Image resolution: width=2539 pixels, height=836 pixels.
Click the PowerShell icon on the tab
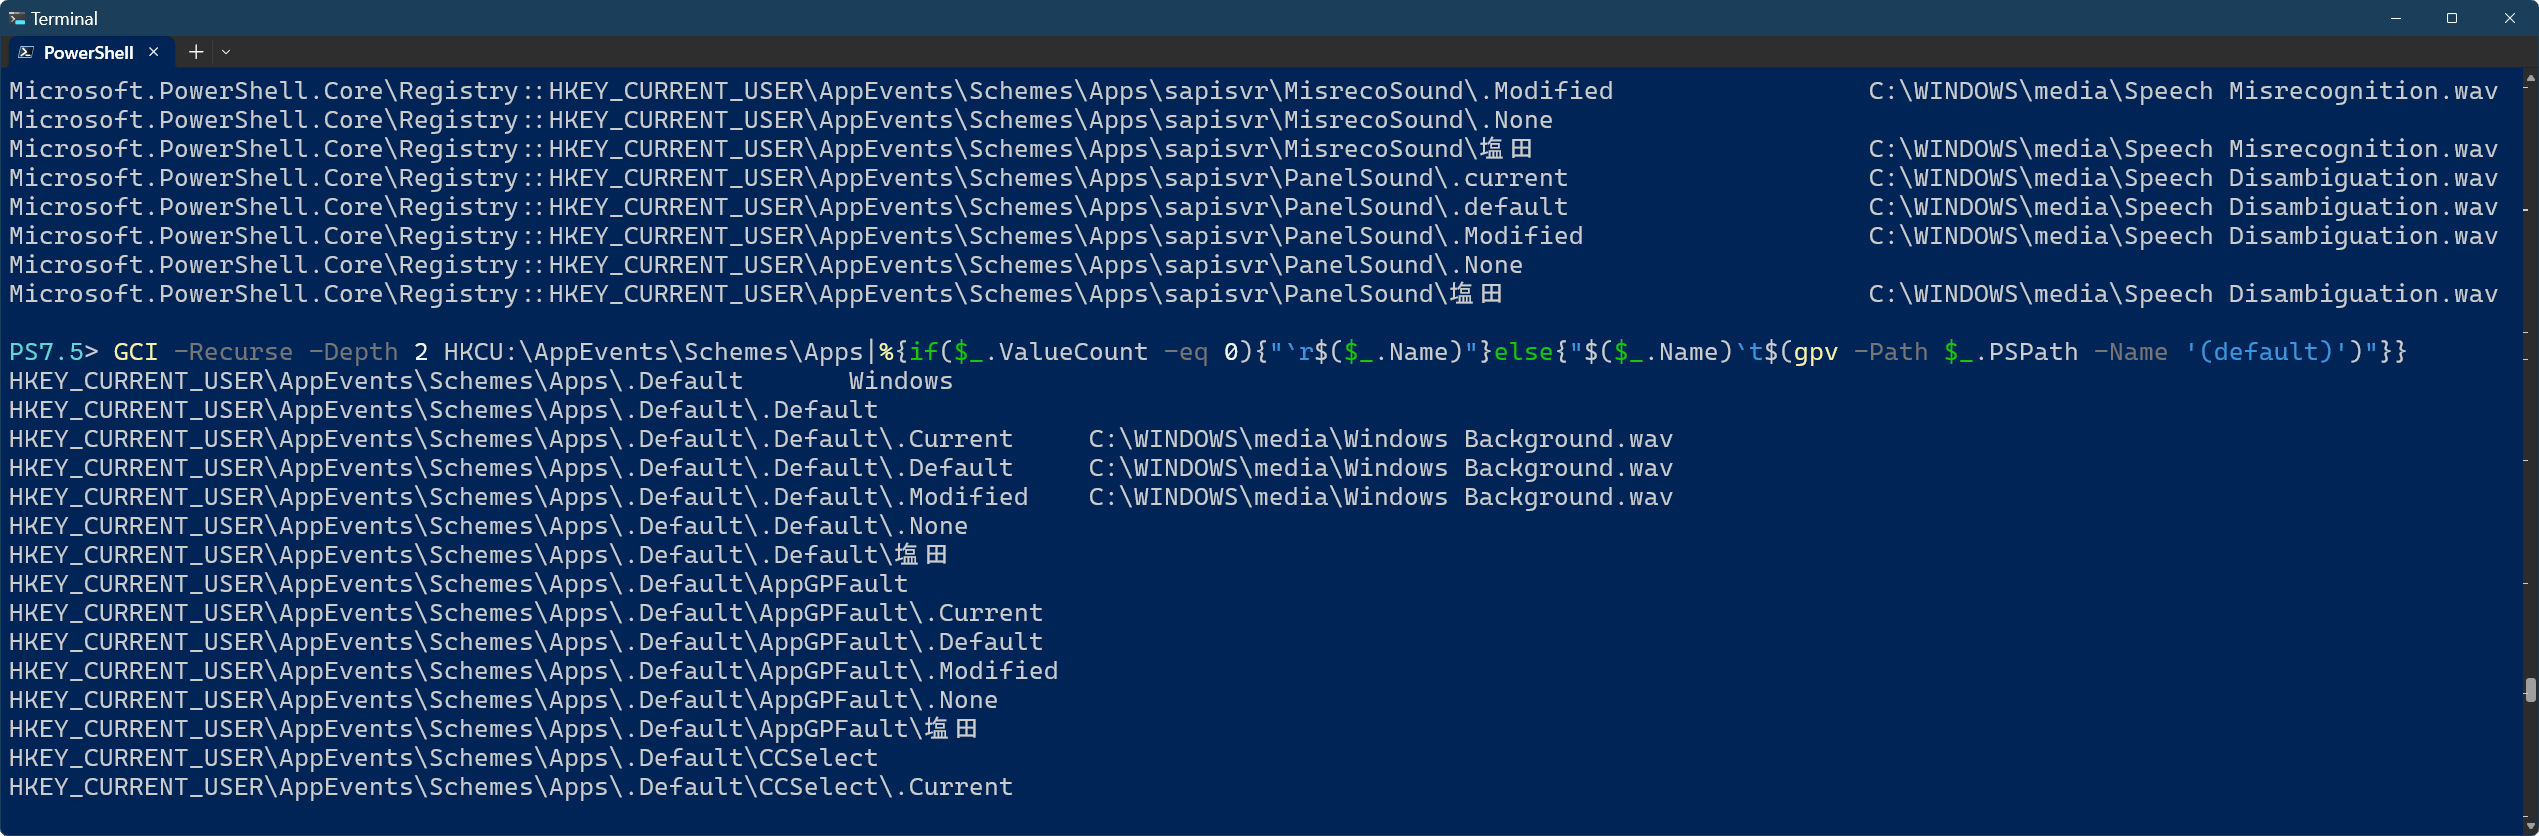click(26, 52)
